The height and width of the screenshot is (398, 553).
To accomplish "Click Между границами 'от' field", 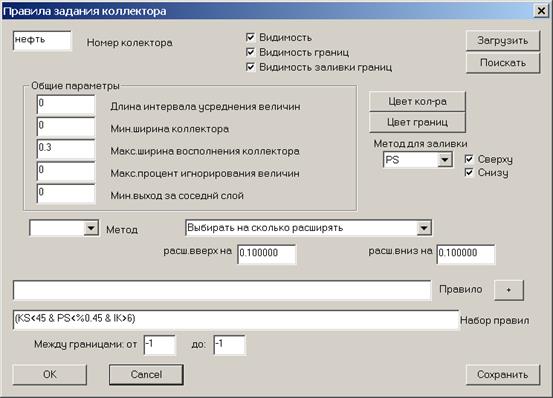I will click(159, 345).
